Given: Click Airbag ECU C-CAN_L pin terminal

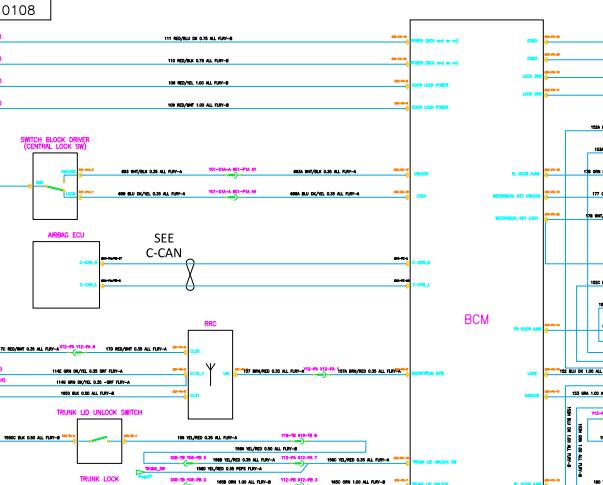Looking at the screenshot, I should tap(102, 286).
